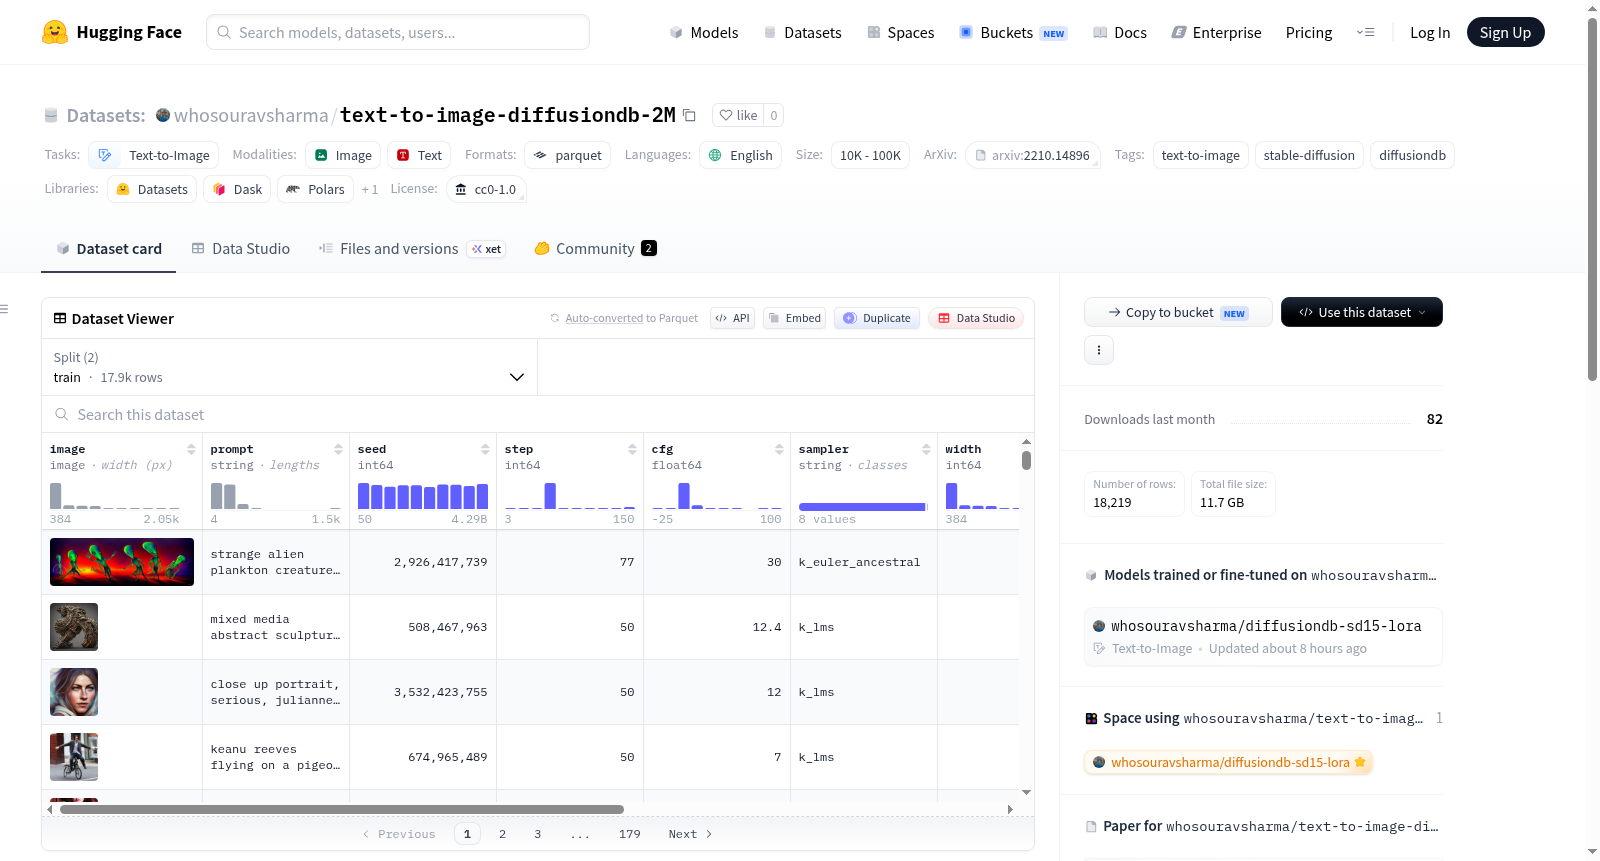Viewport: 1600px width, 861px height.
Task: Switch to the Data Studio tab
Action: click(241, 249)
